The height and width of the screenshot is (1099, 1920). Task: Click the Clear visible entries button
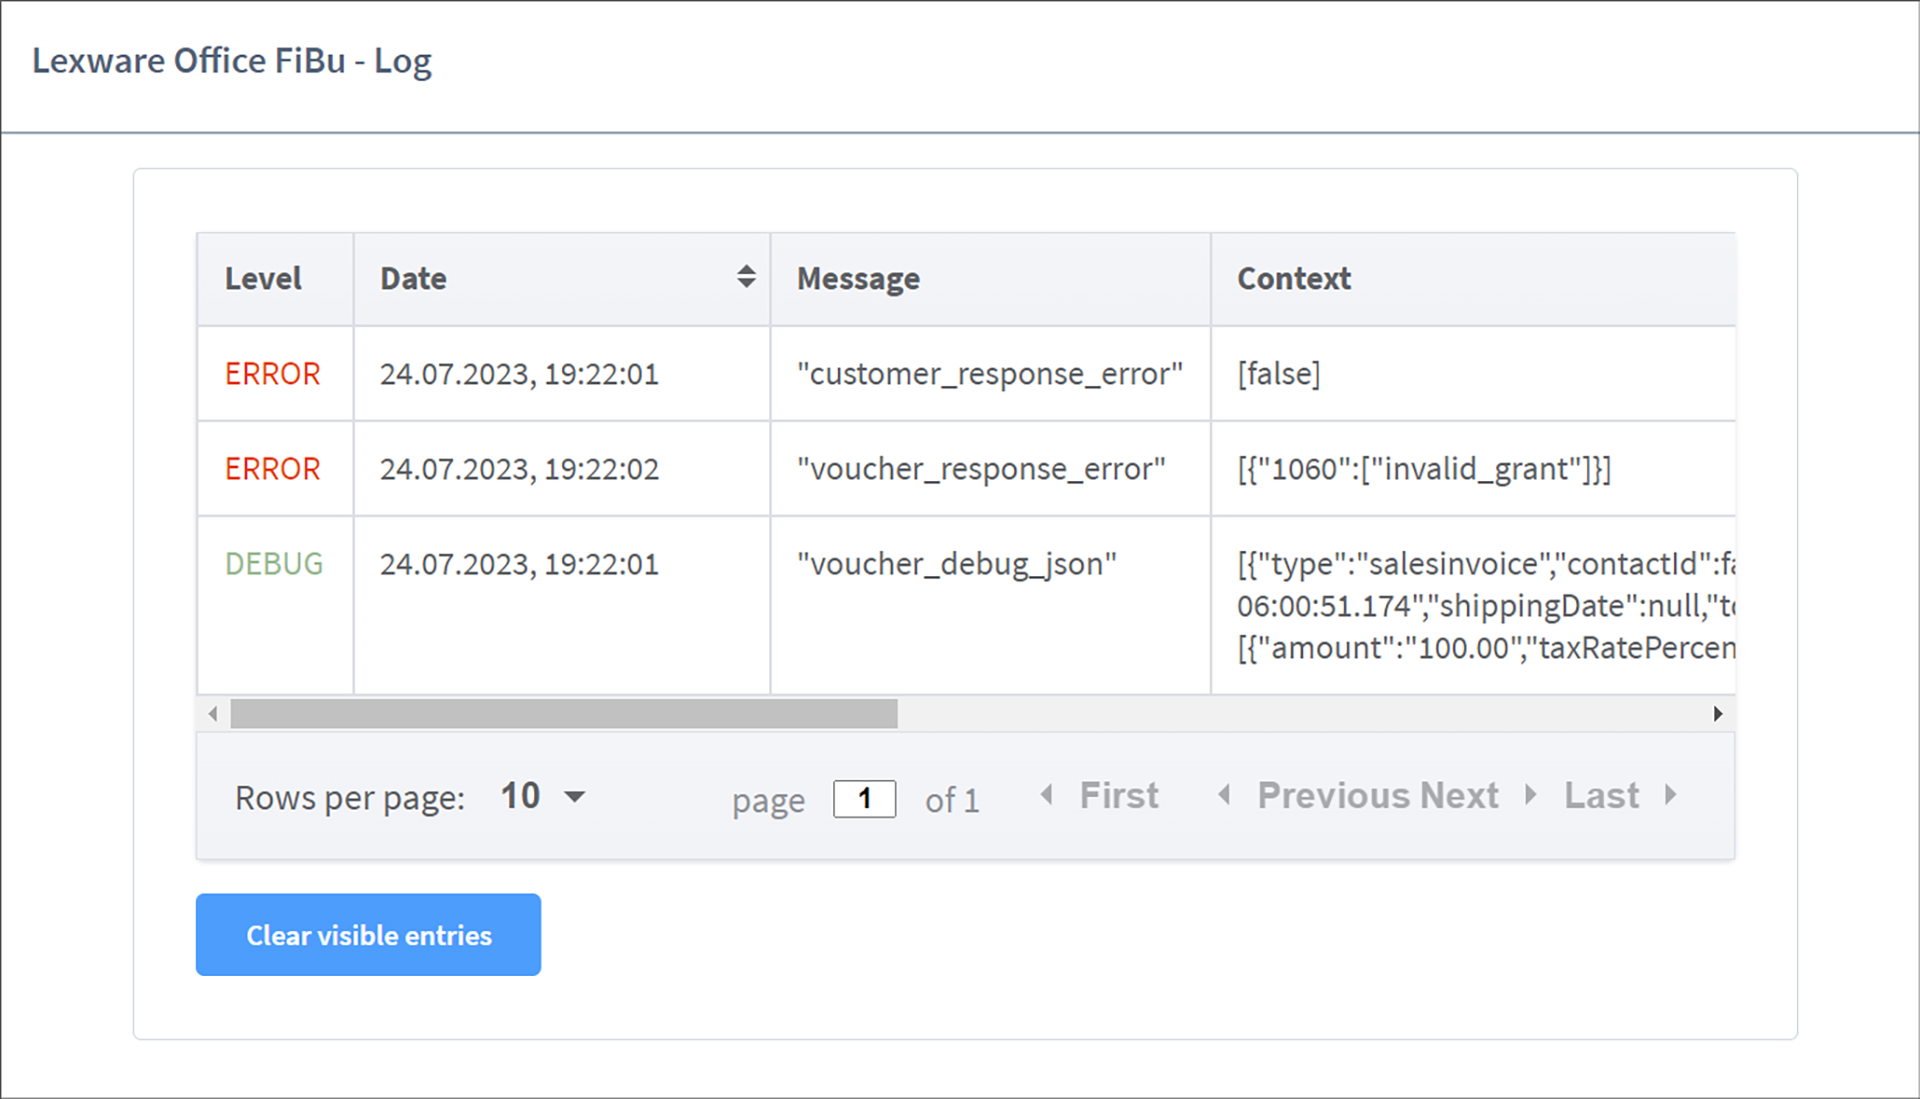[368, 935]
